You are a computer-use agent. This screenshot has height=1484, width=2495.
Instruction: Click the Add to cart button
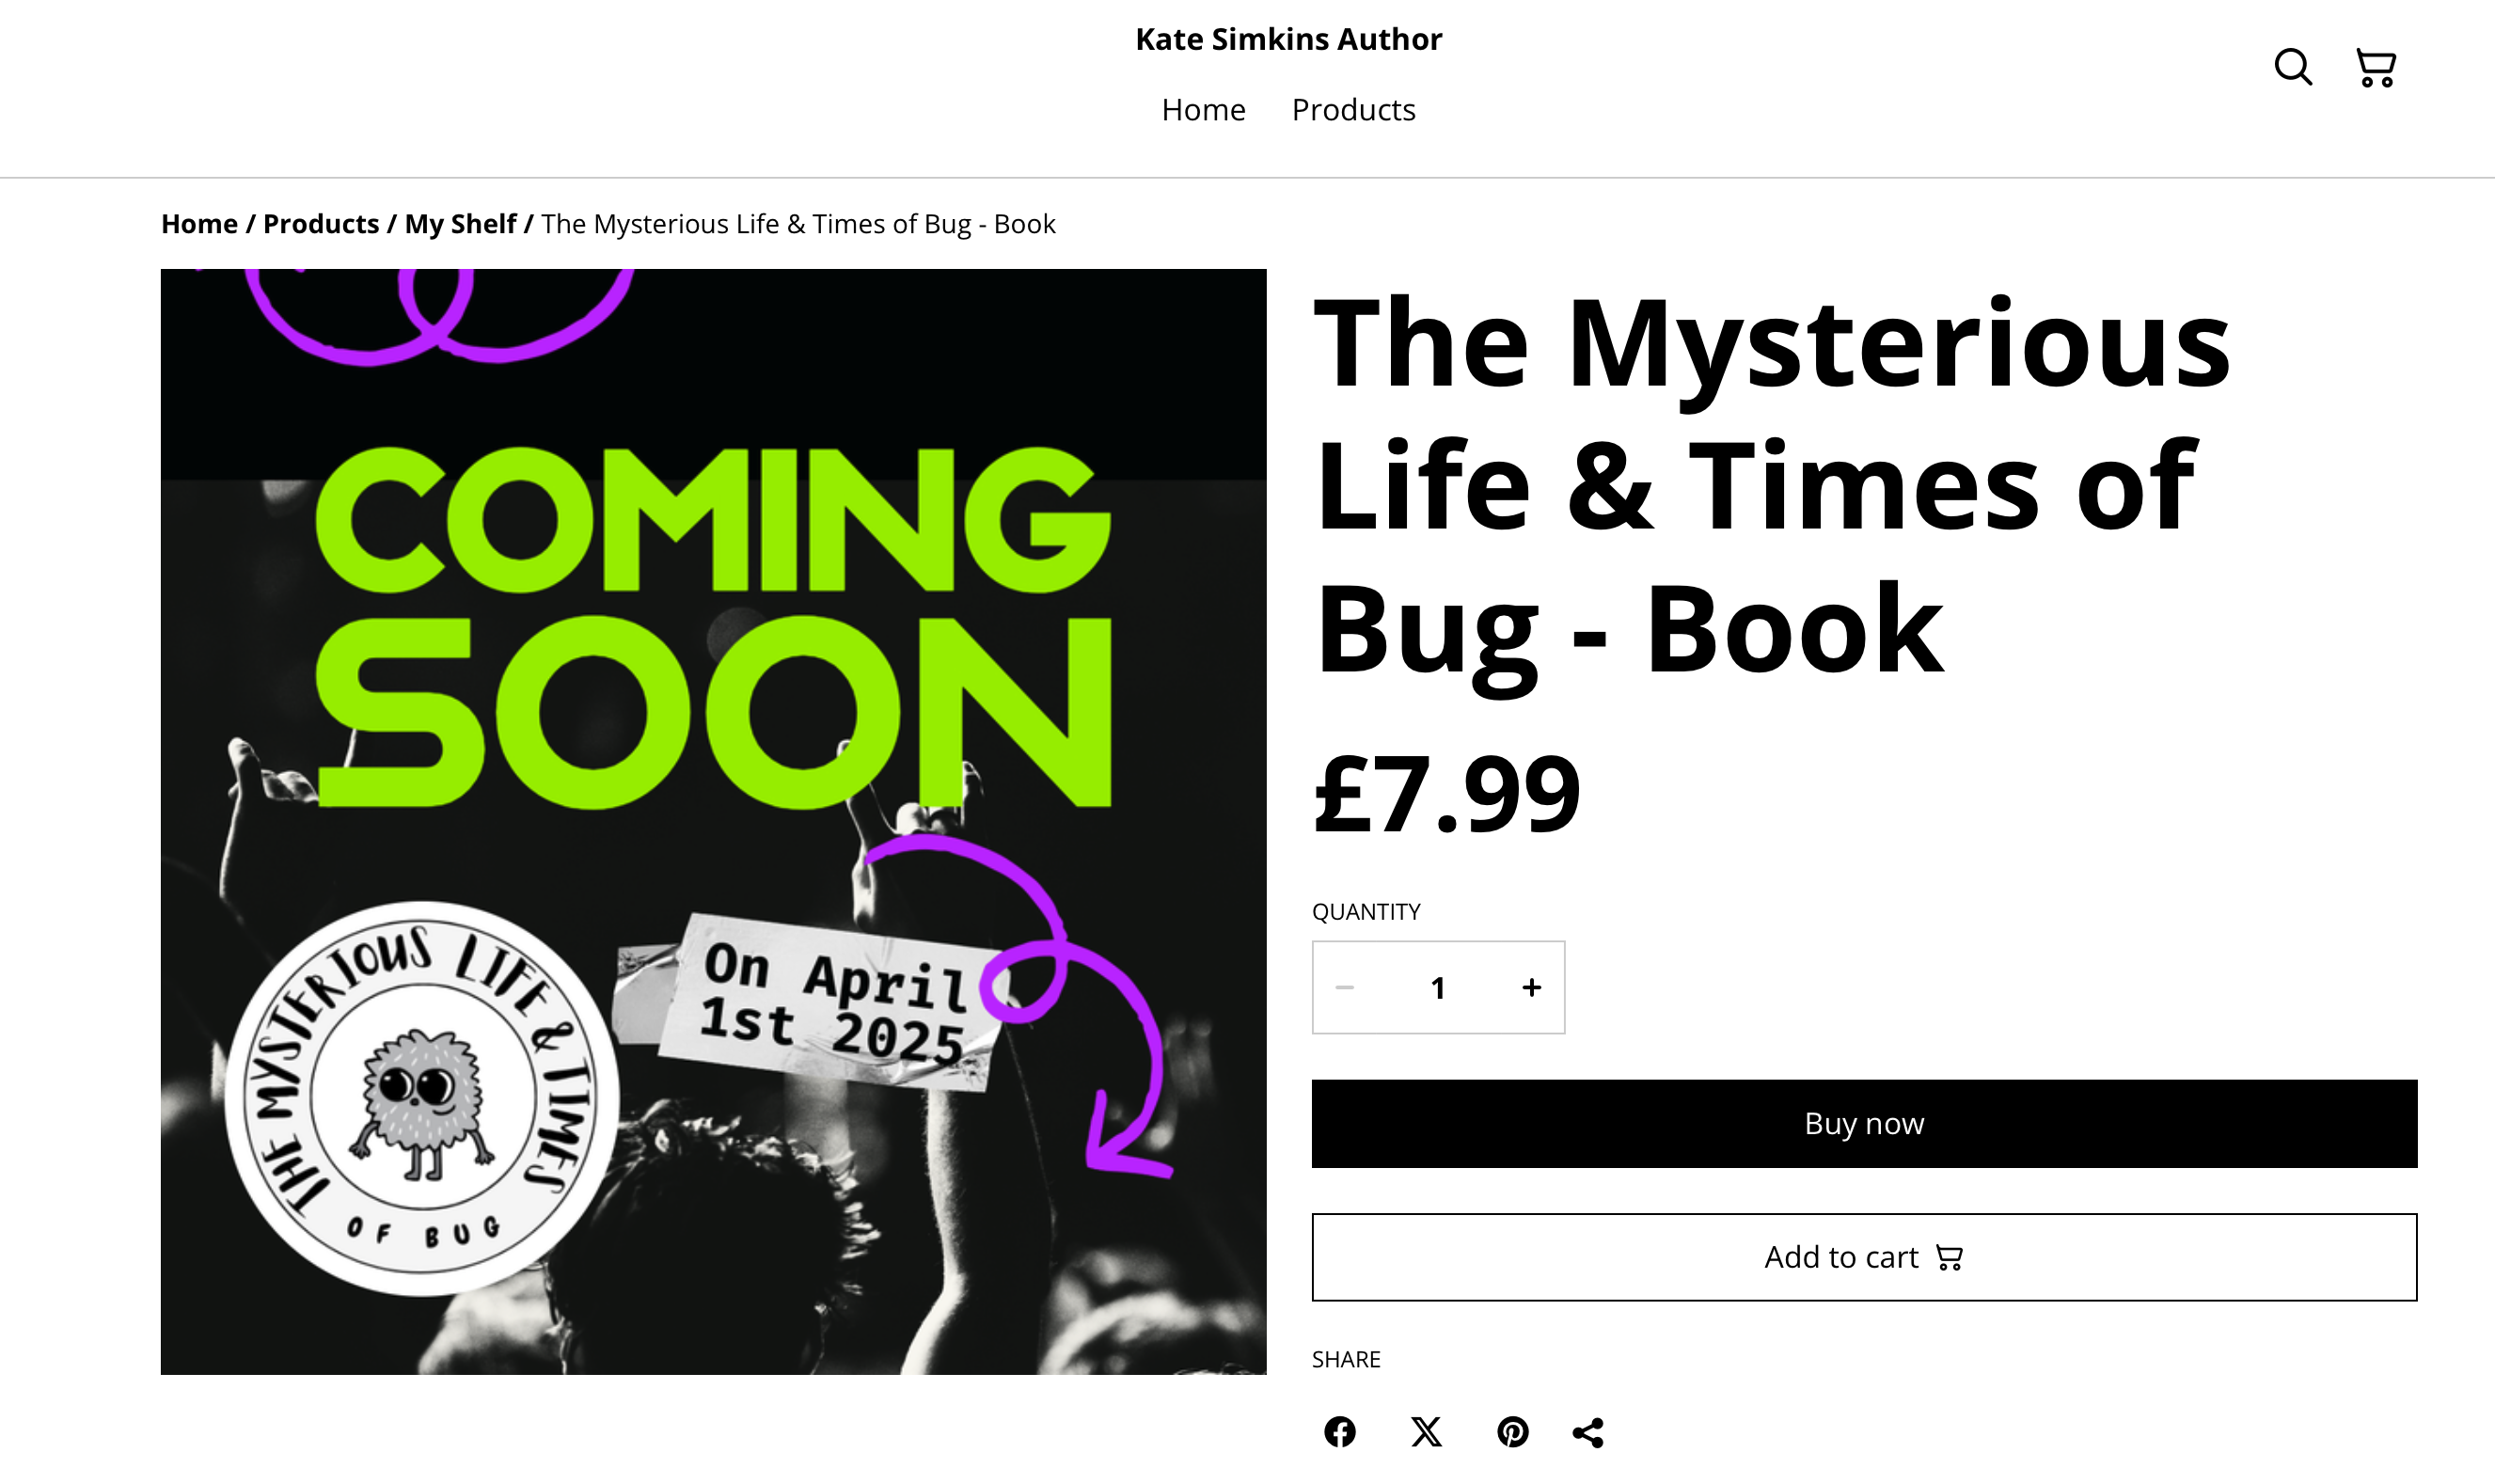tap(1864, 1257)
